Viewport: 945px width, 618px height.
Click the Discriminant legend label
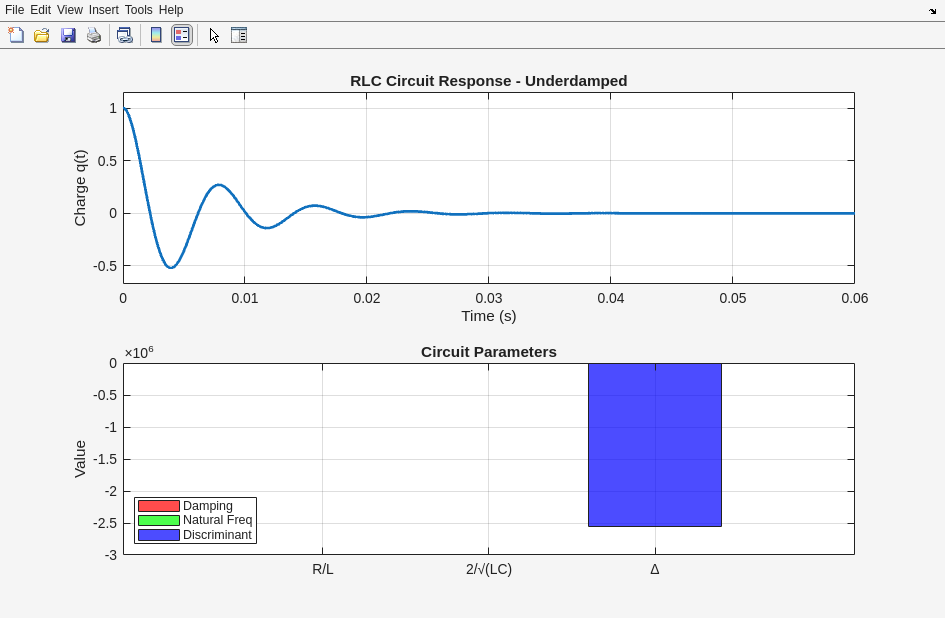point(217,535)
